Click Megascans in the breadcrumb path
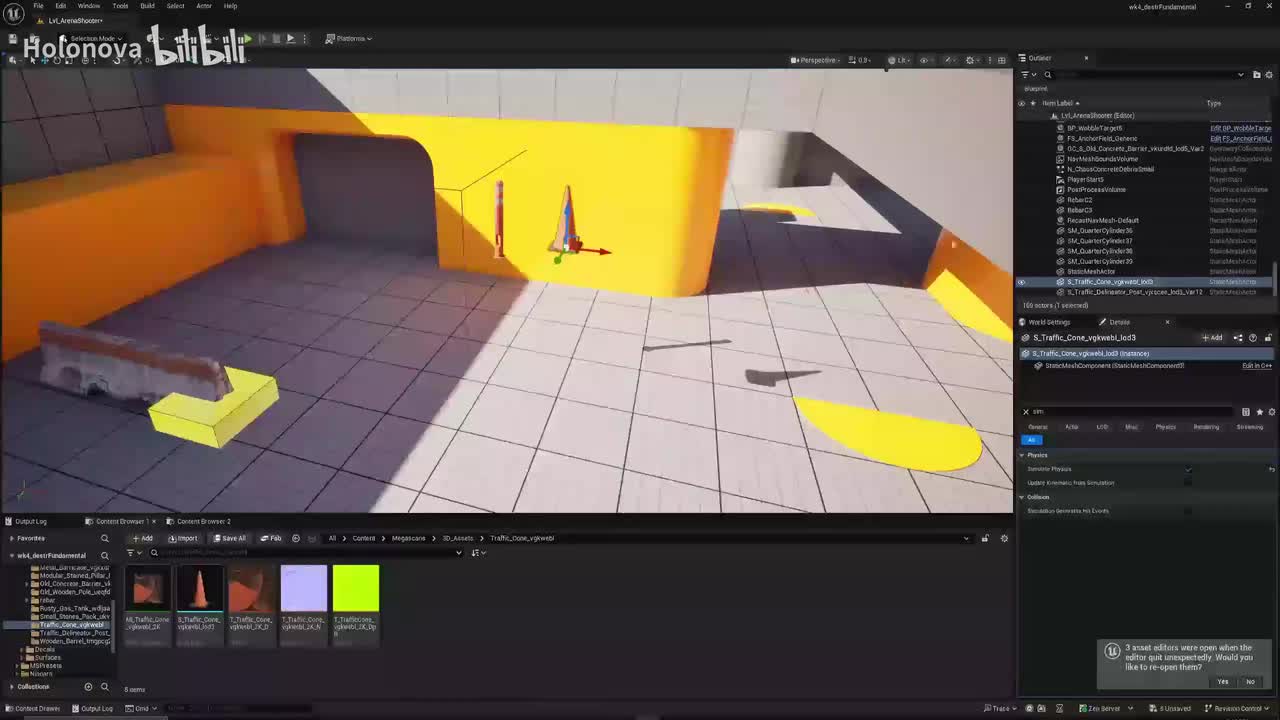Image resolution: width=1280 pixels, height=720 pixels. click(409, 538)
